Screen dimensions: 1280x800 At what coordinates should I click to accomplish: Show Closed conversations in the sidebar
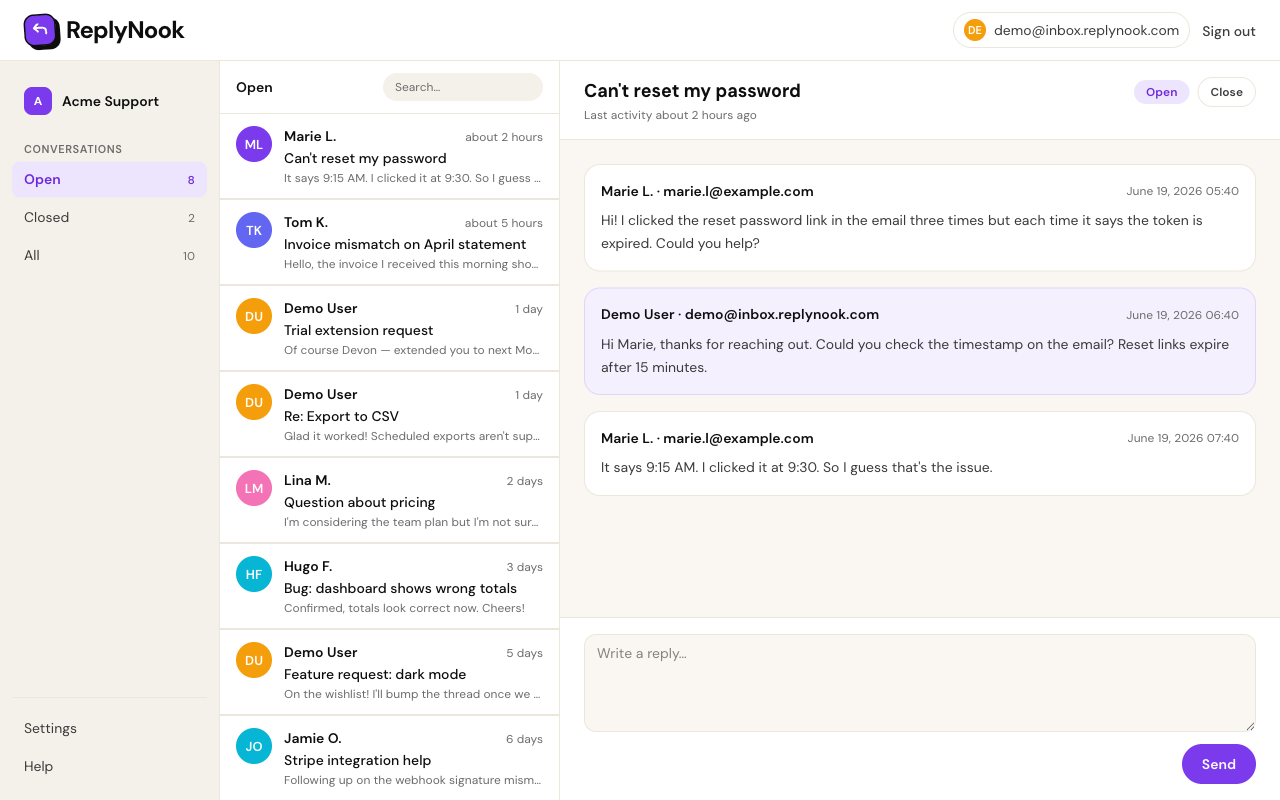tap(109, 218)
